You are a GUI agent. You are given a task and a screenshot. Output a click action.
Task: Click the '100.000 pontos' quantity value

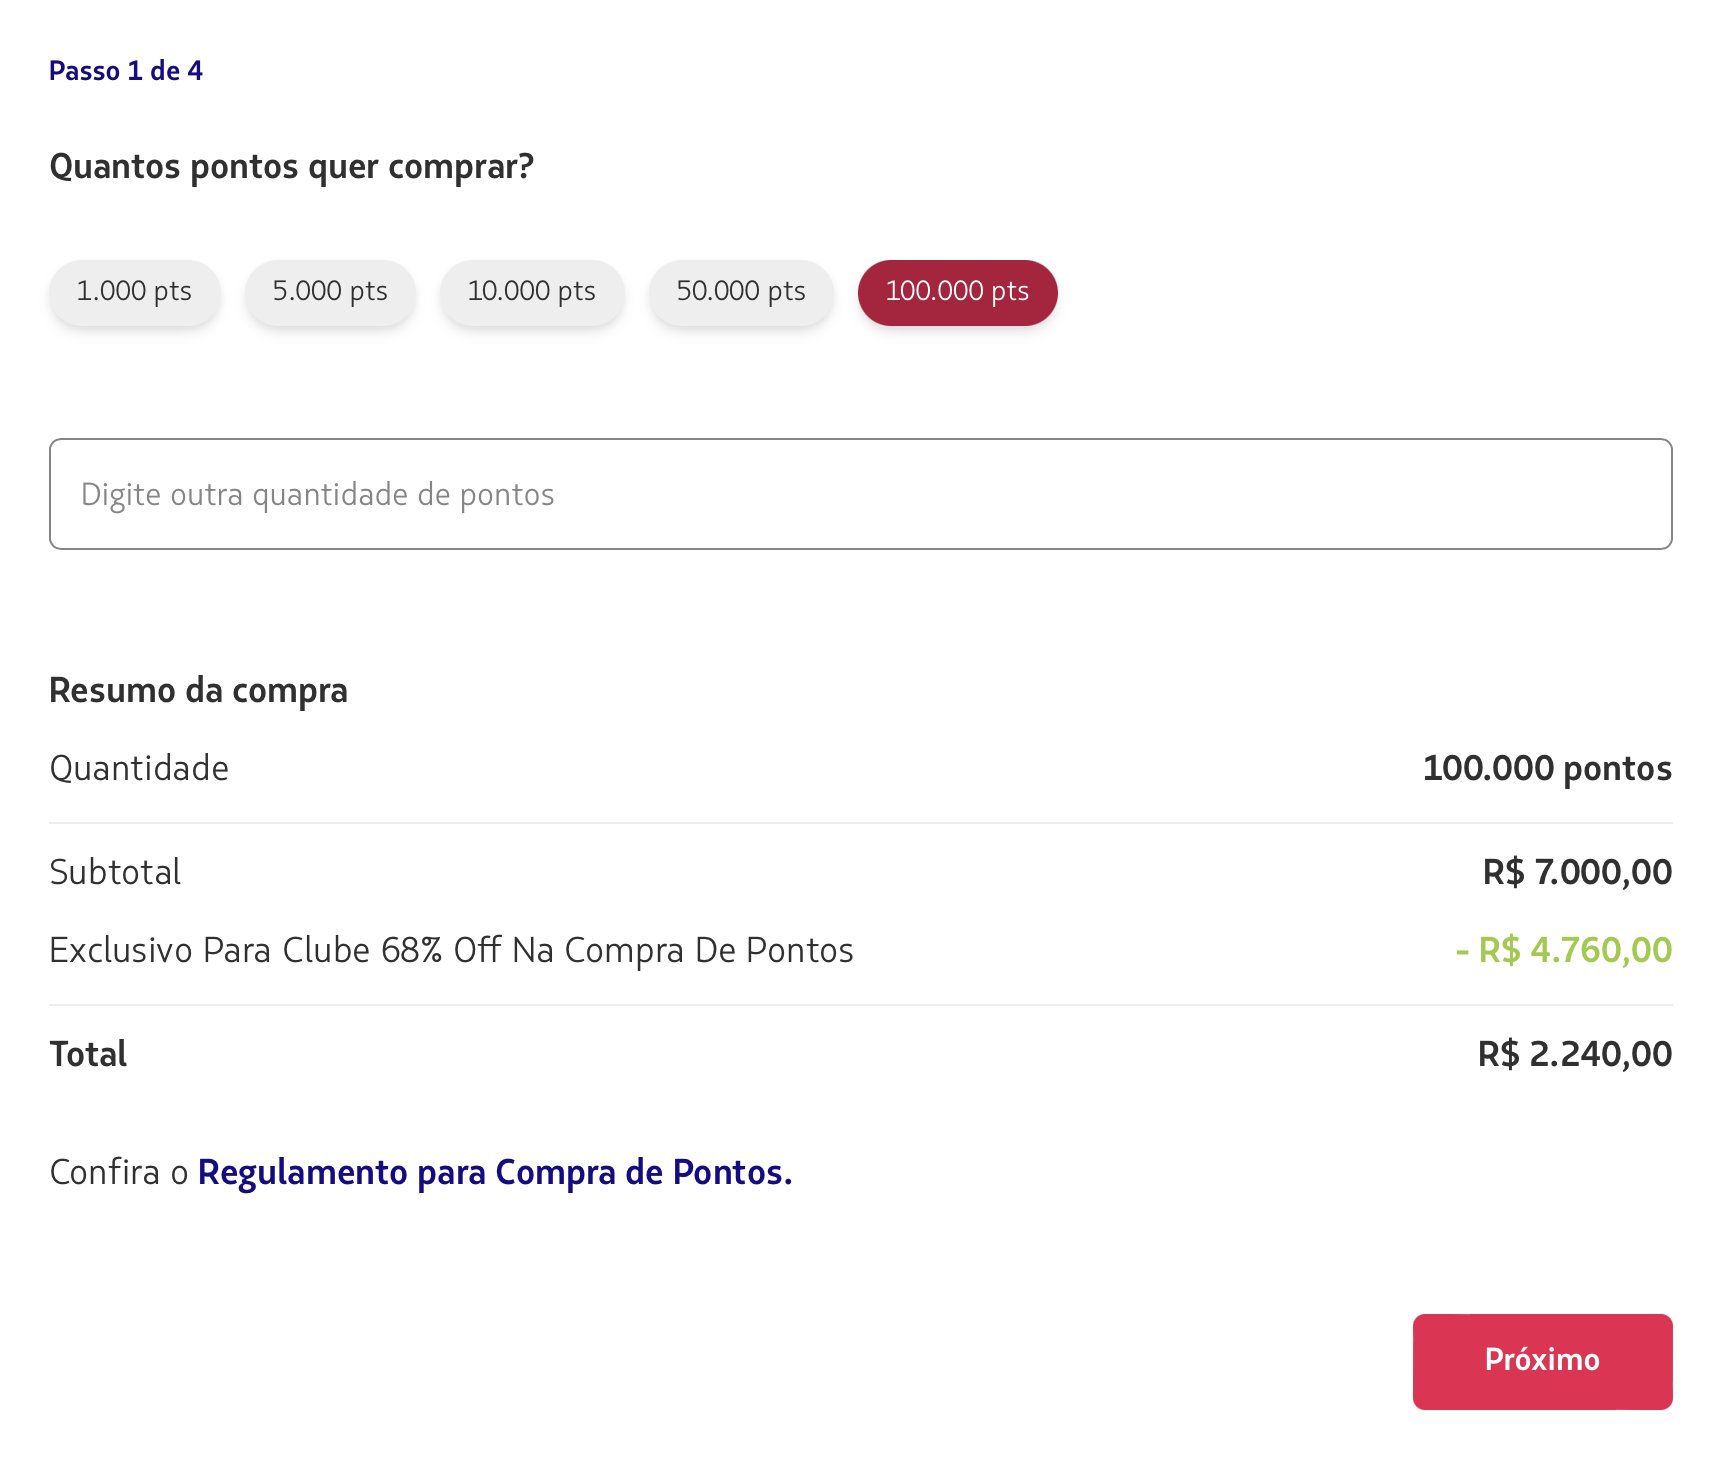tap(1546, 768)
